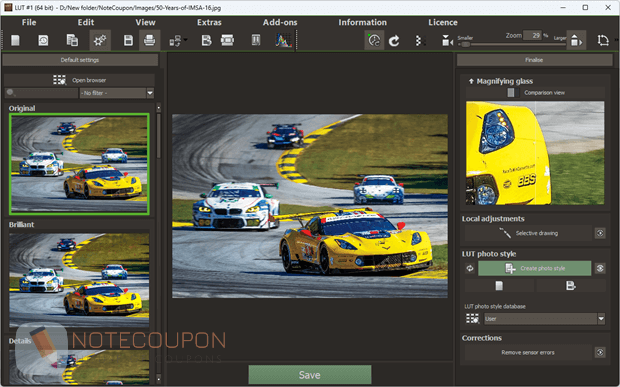Image resolution: width=620 pixels, height=387 pixels.
Task: Click the Open browser button
Action: coord(79,80)
